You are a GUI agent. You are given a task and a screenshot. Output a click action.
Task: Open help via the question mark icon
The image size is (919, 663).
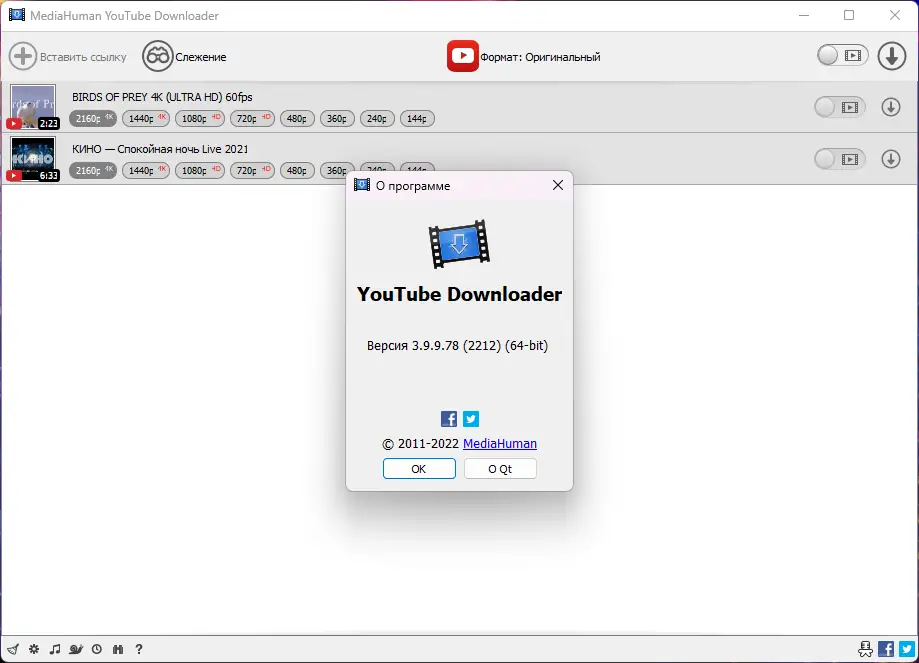[139, 649]
